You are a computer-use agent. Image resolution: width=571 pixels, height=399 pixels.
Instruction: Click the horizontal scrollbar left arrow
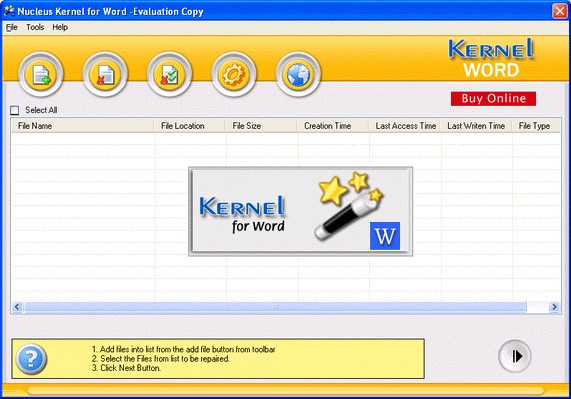[17, 307]
